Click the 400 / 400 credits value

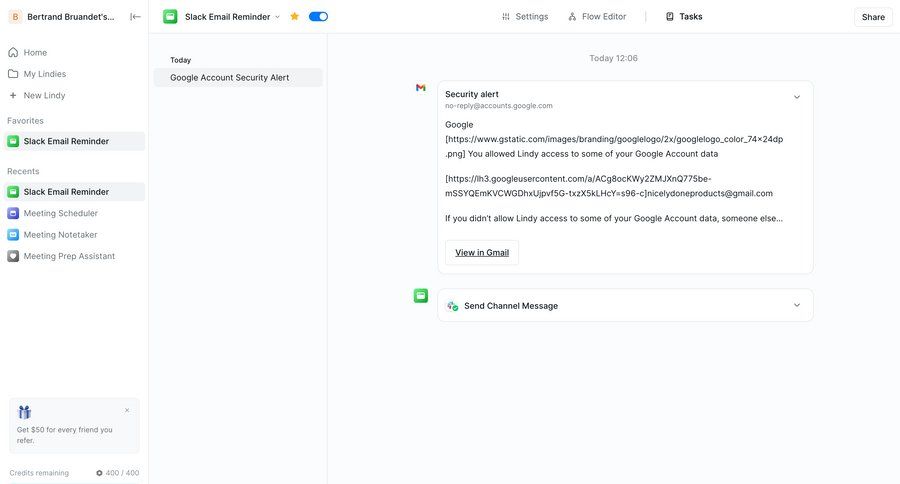coord(122,473)
